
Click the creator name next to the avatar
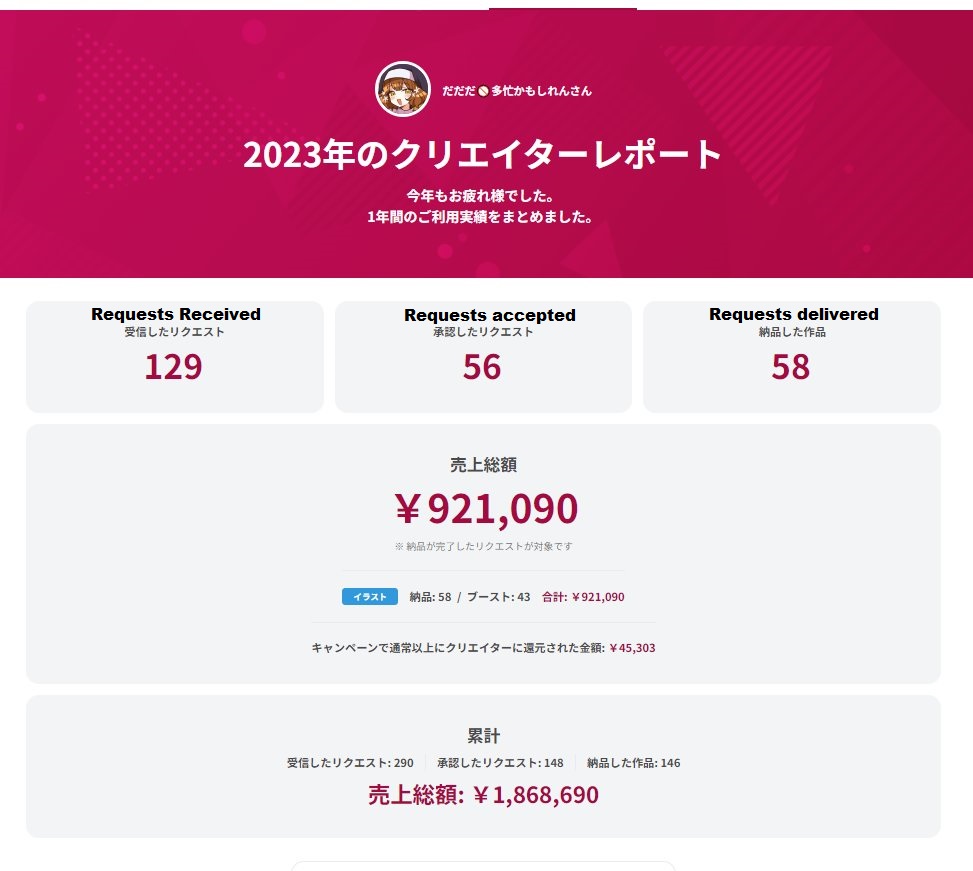point(517,91)
